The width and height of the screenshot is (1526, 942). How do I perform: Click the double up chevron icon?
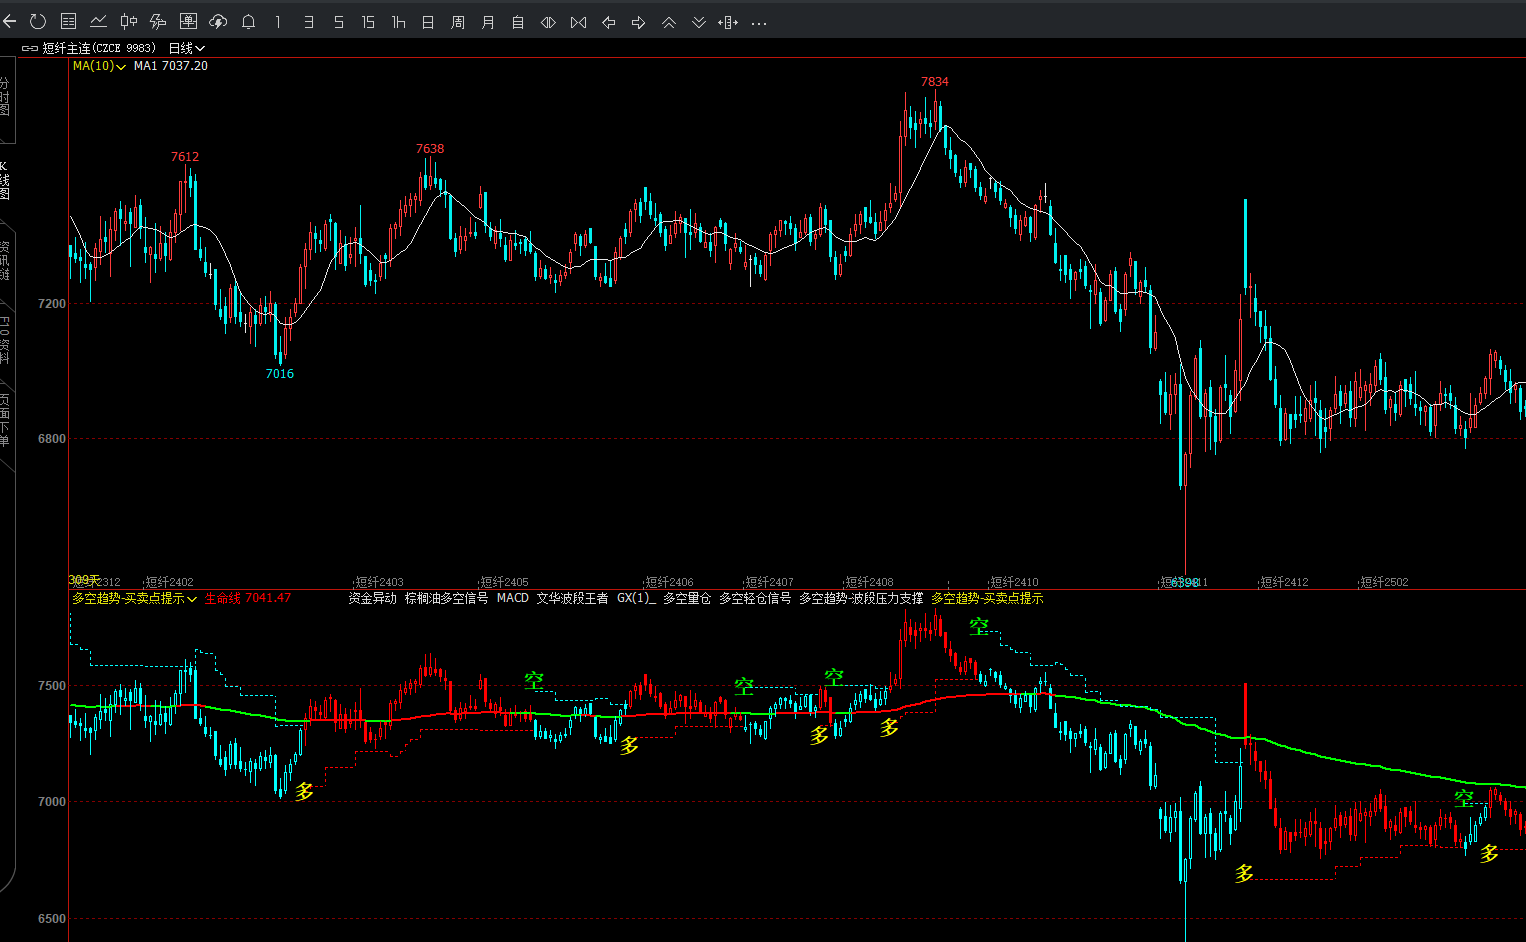(668, 22)
